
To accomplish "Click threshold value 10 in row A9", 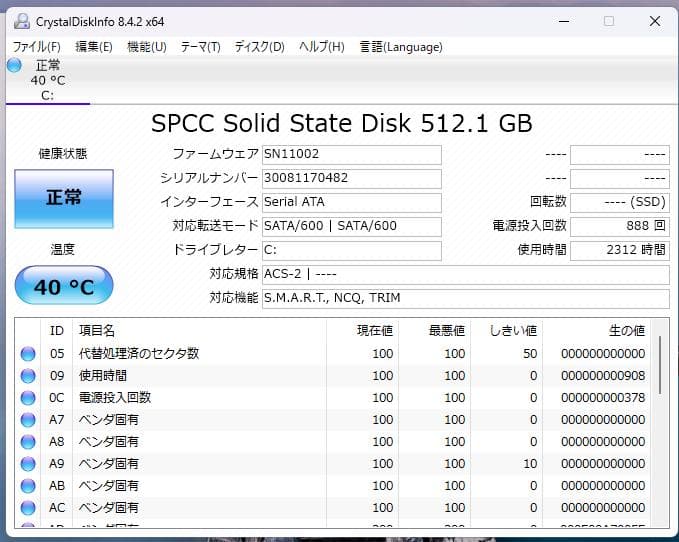I will pos(530,464).
